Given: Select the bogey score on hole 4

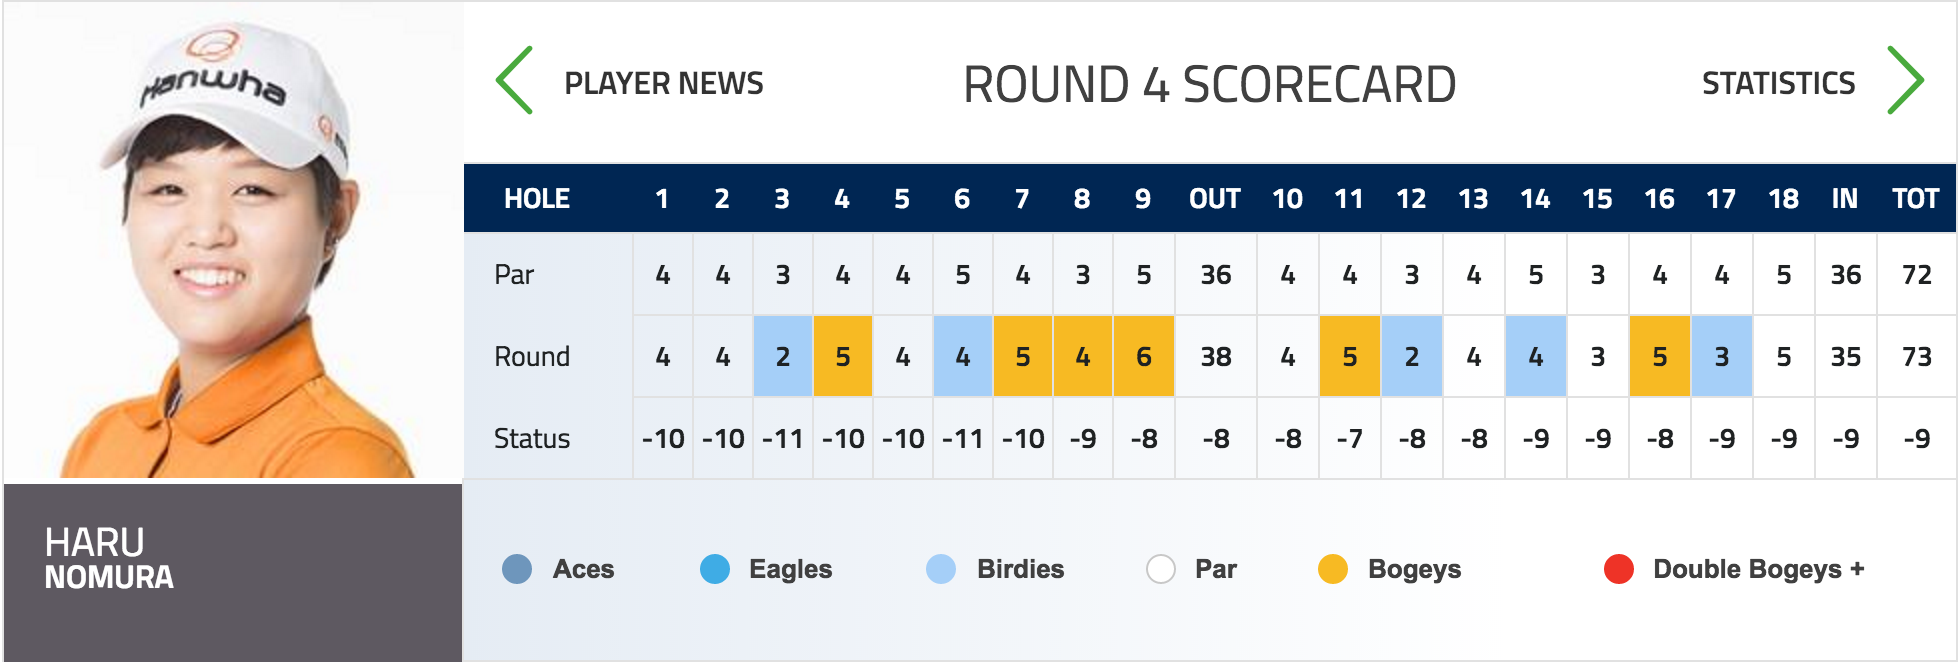Looking at the screenshot, I should pyautogui.click(x=843, y=356).
